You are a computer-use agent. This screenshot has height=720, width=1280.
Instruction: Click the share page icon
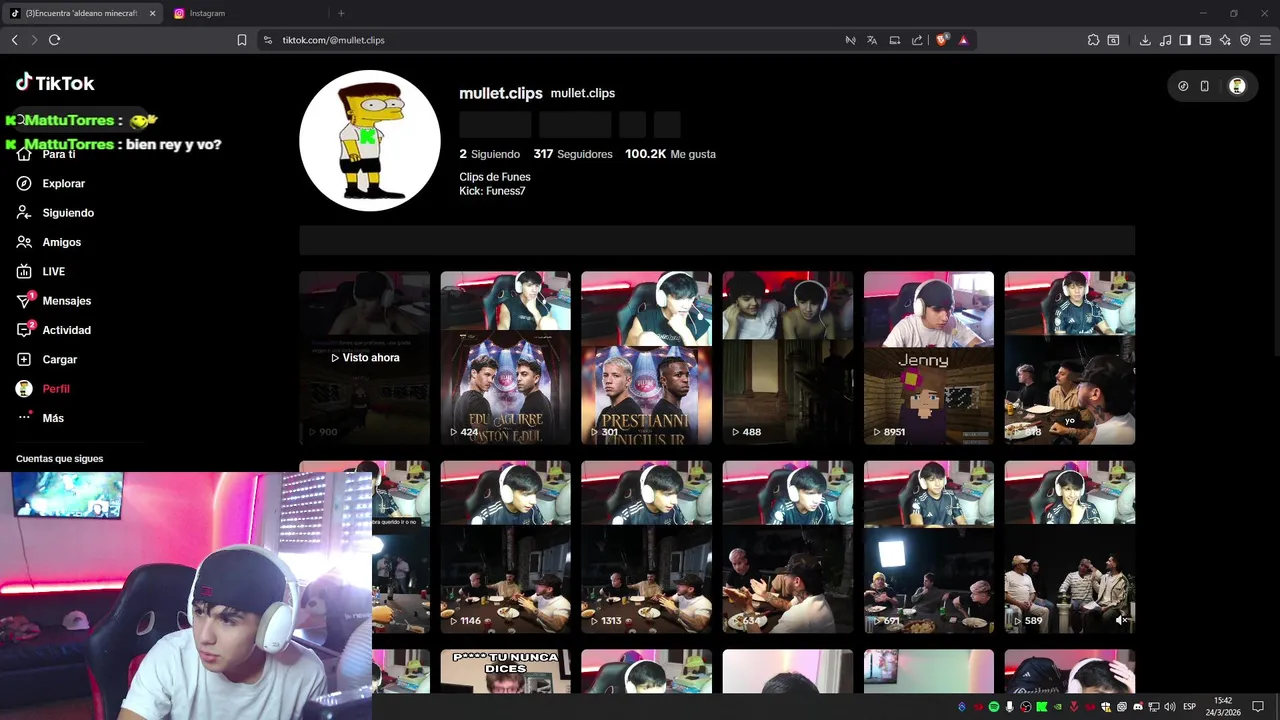(x=917, y=40)
